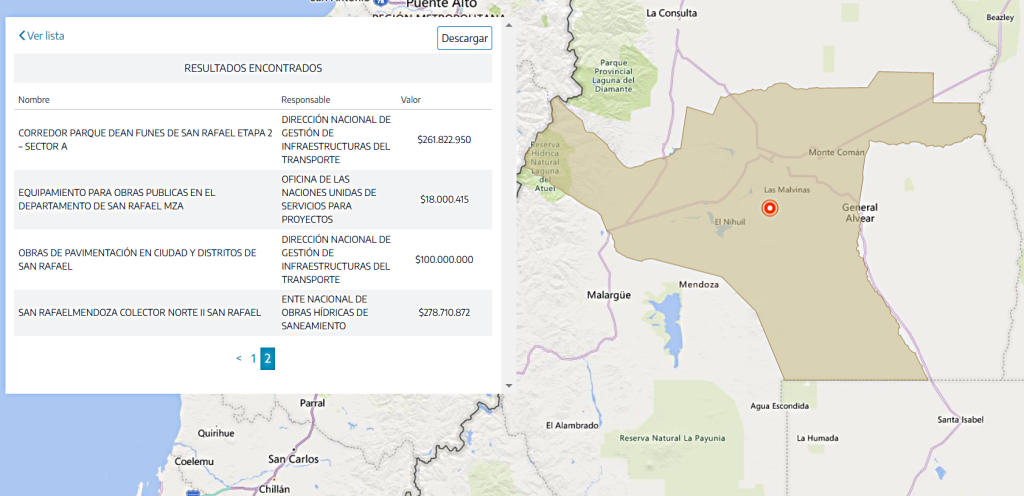The height and width of the screenshot is (496, 1024).
Task: Click the Nombre column header
Action: tap(34, 100)
